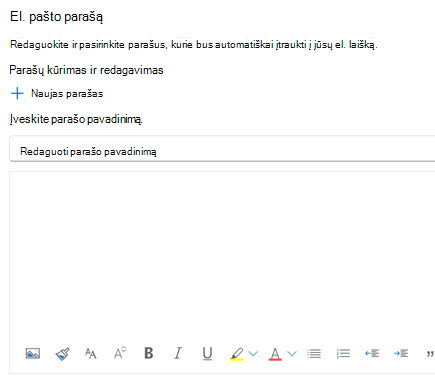The height and width of the screenshot is (378, 435).
Task: Insert a bulleted list
Action: 314,353
